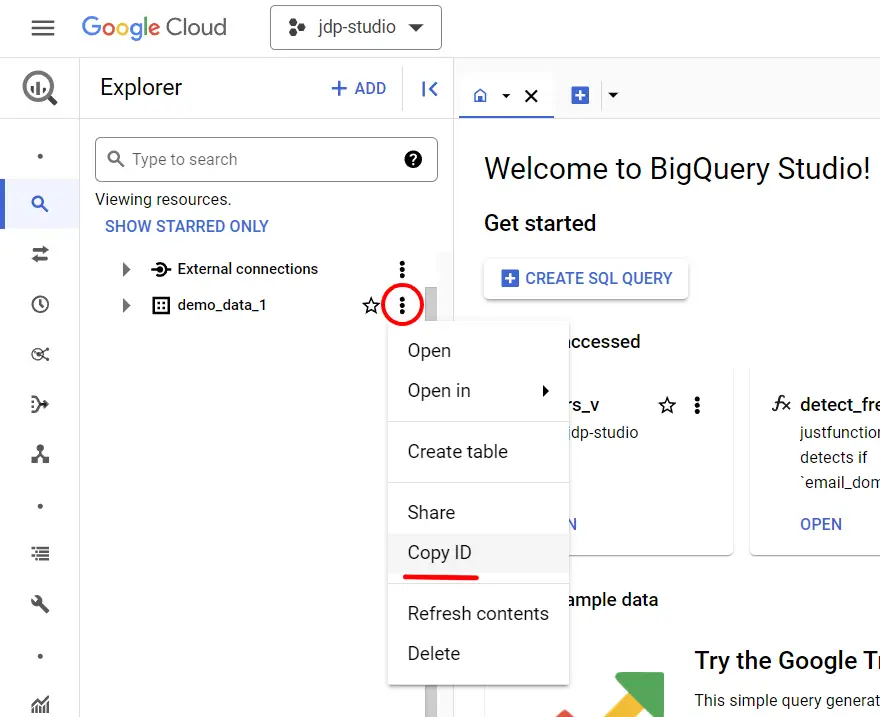Image resolution: width=880 pixels, height=717 pixels.
Task: Open the hierarchy nodes icon in sidebar
Action: pos(40,454)
